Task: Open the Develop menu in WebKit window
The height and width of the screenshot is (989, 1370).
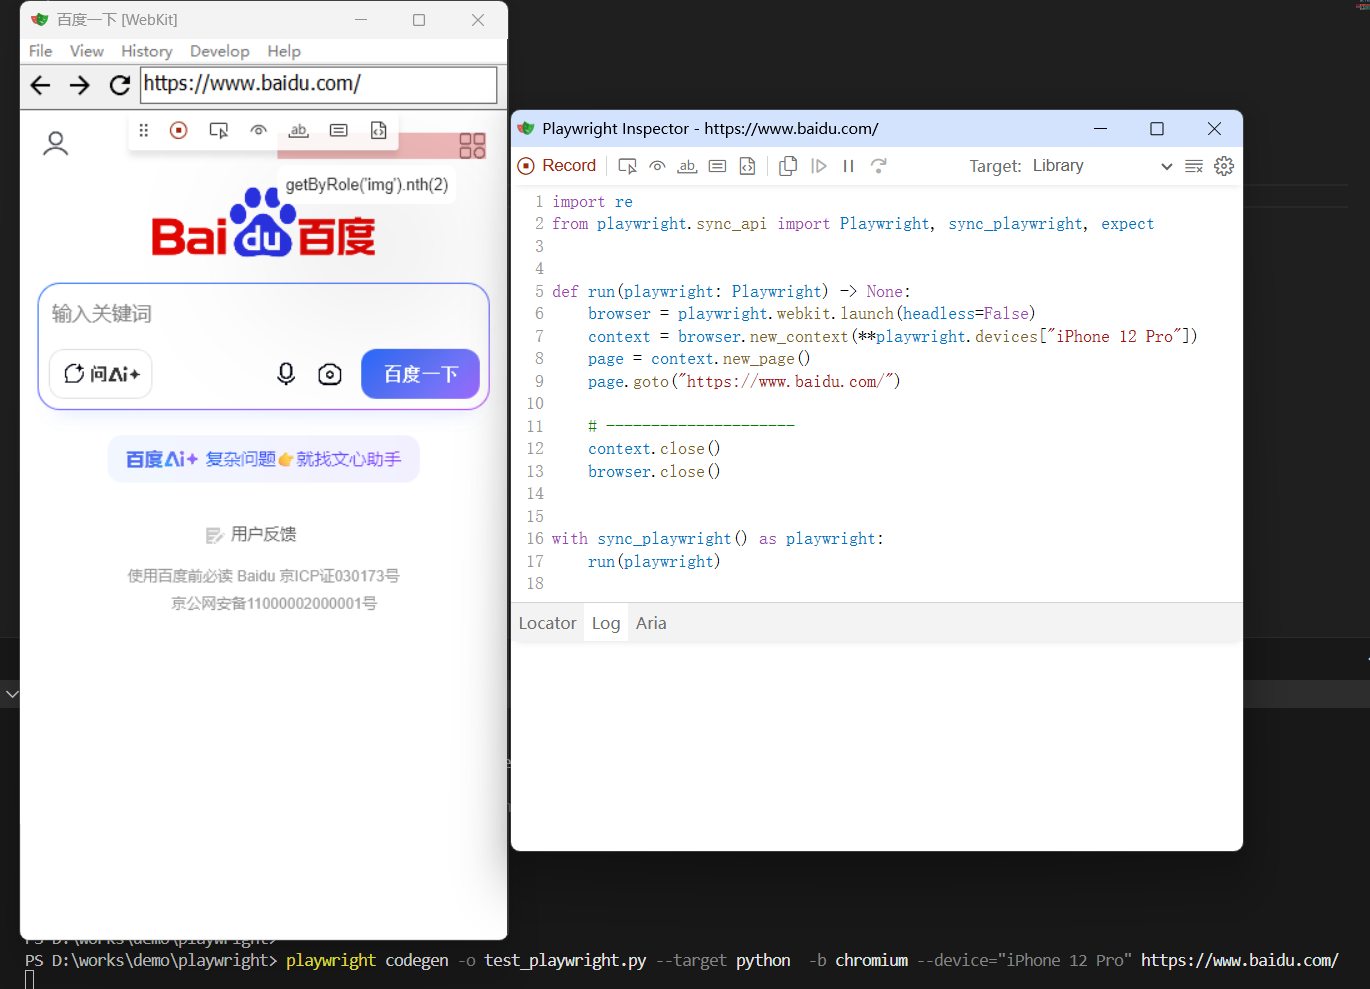Action: coord(220,51)
